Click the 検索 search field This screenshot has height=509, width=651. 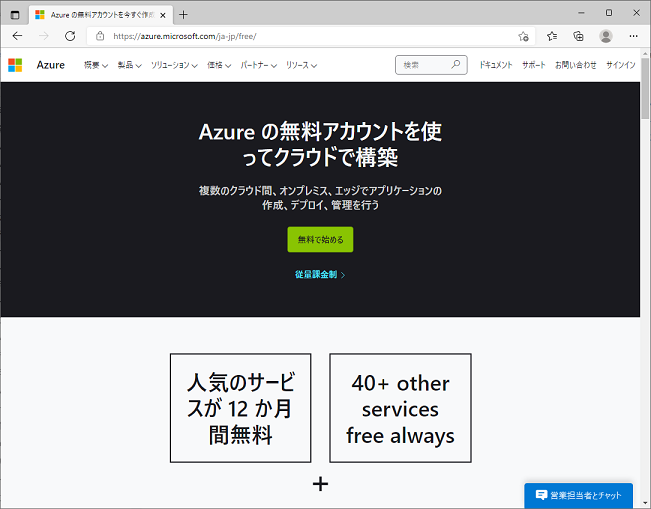[431, 65]
